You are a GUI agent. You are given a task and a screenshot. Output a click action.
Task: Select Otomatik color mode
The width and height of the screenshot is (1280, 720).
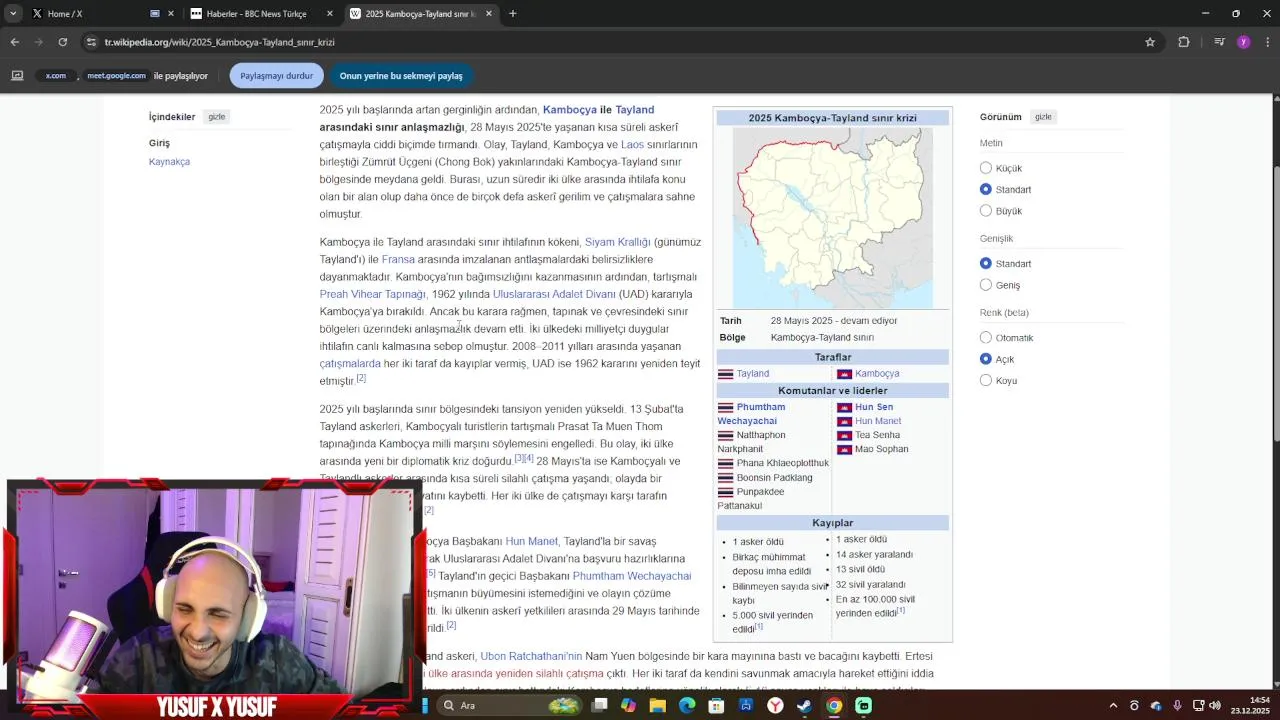986,338
